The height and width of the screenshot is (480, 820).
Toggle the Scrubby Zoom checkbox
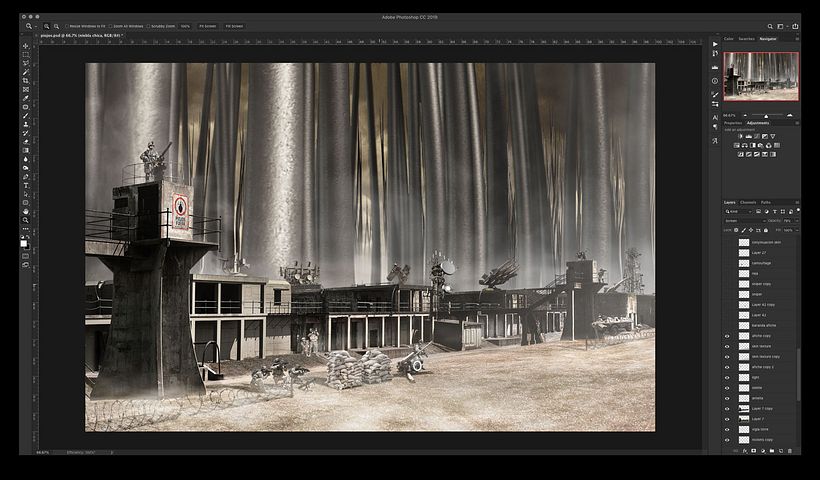[149, 26]
